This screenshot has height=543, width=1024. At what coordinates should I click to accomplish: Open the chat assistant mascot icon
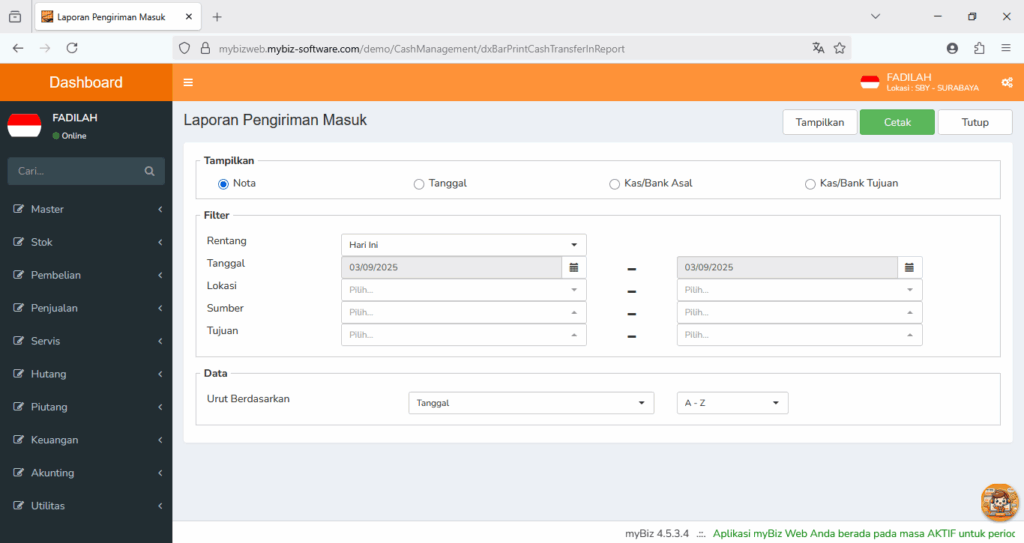click(999, 502)
